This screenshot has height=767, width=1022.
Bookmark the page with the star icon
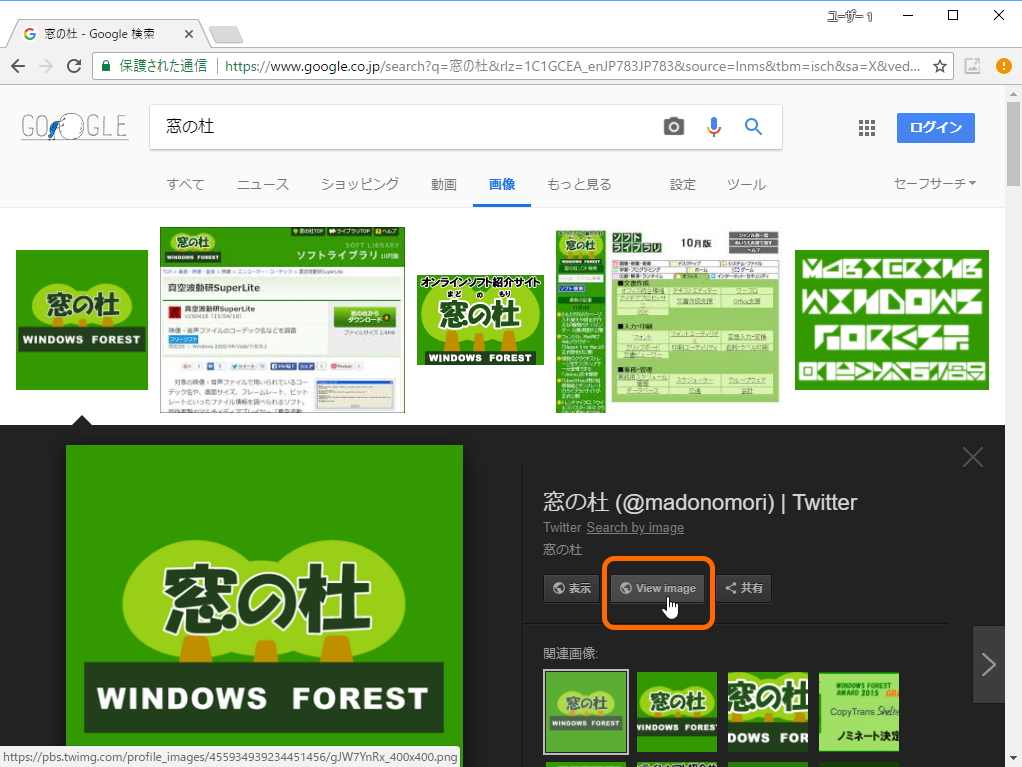(x=940, y=64)
